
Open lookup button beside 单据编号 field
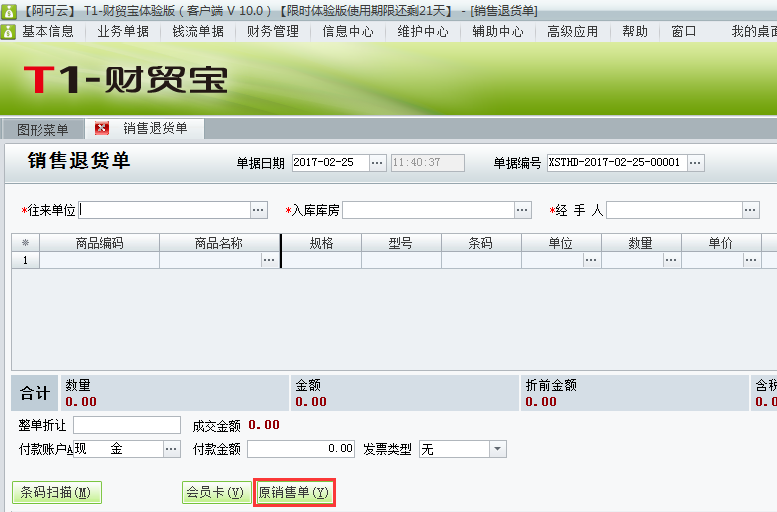[695, 163]
